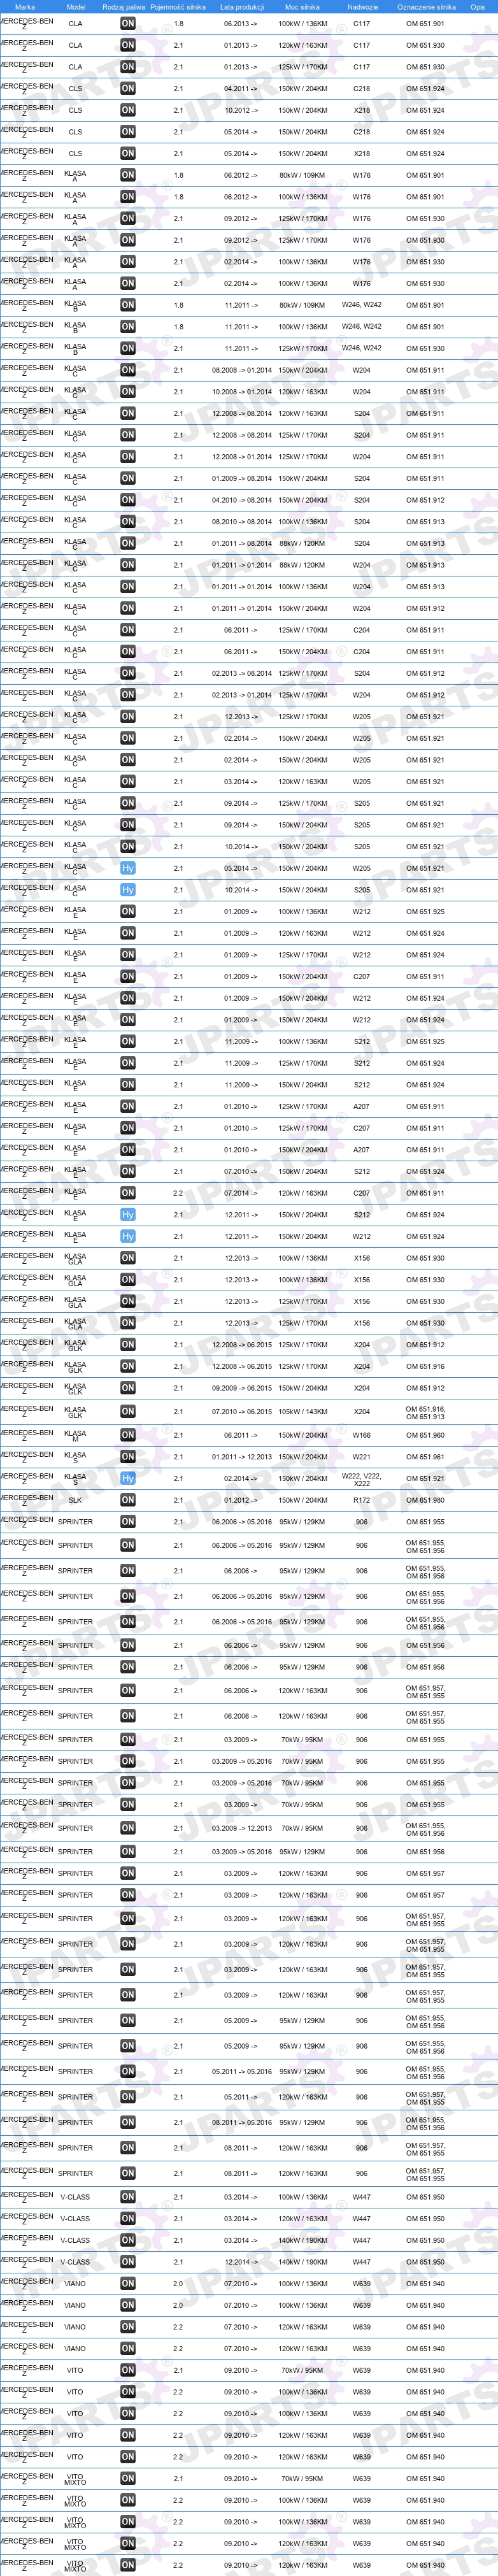498x2576 pixels.
Task: Click the Hy icon for Klasa E W212 12.2011
Action: coord(128,1236)
